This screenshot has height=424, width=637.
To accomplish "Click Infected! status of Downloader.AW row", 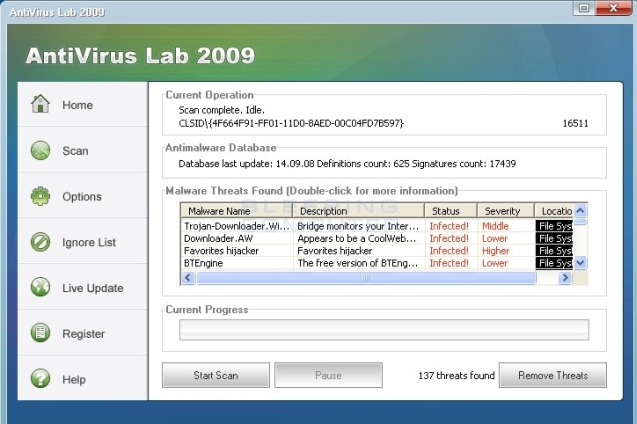I will [x=449, y=238].
